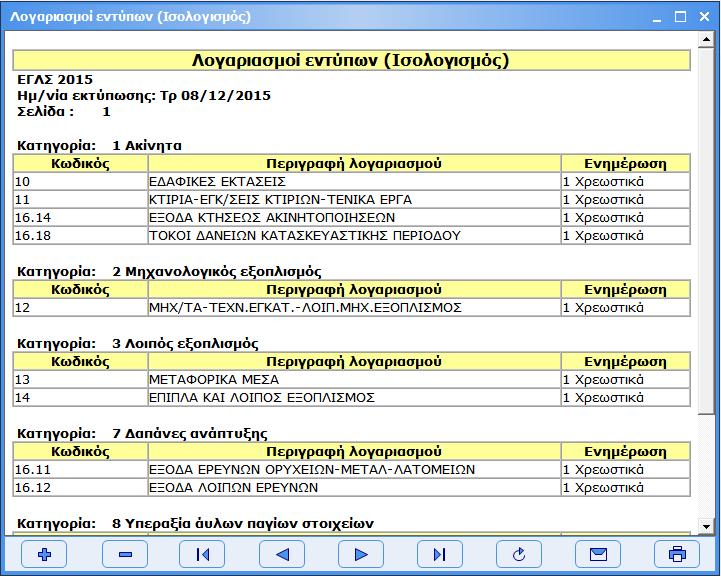Click Ενημέρωση header in Δαπάνες ανάπτυξης table

coord(626,451)
